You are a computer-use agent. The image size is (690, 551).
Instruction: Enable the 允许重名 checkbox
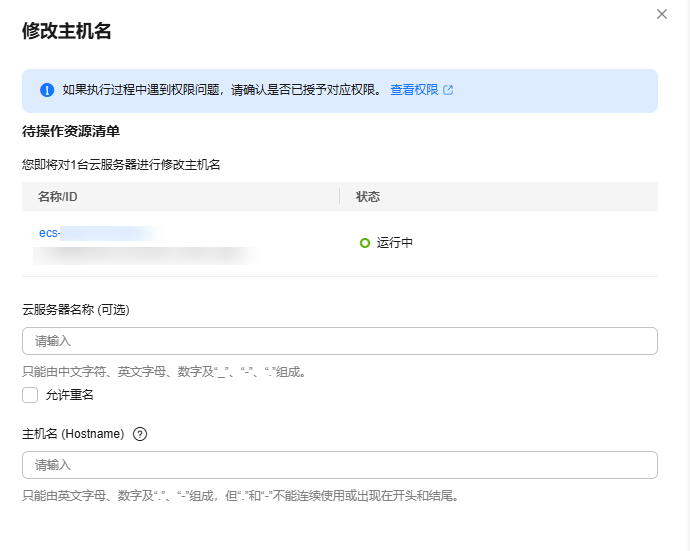[30, 395]
